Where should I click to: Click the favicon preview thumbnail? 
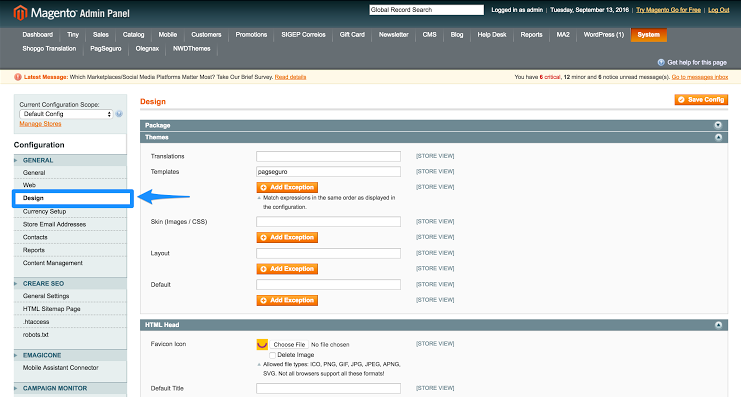point(262,344)
